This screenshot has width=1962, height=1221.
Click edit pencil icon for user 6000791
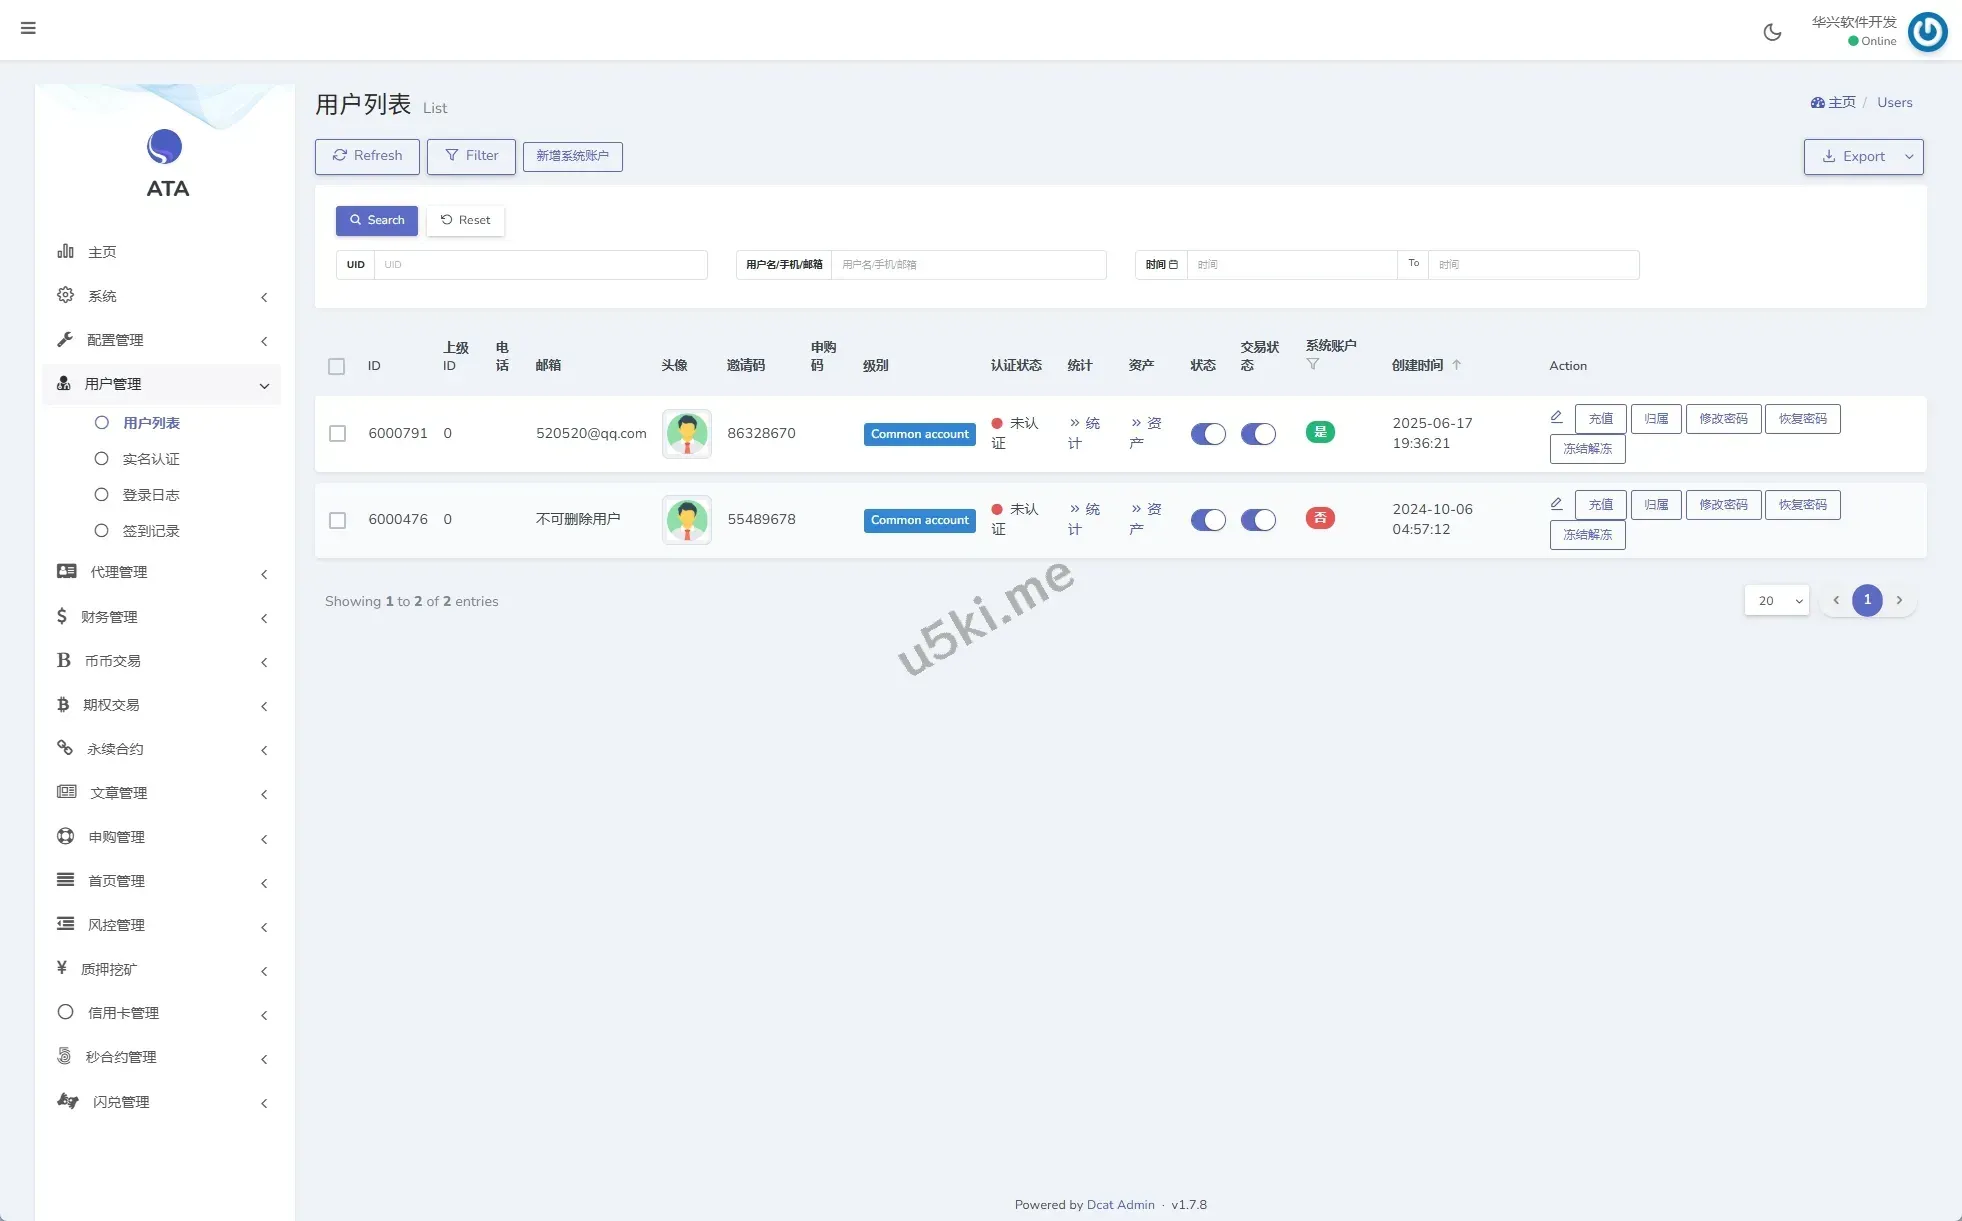tap(1556, 417)
